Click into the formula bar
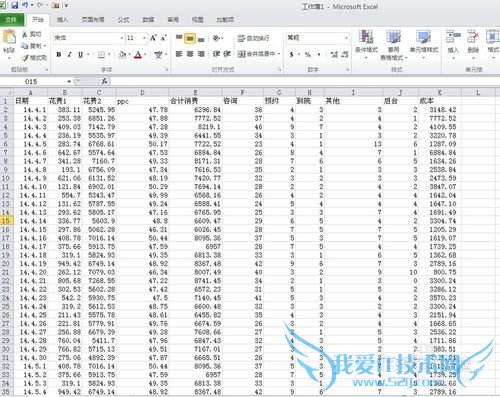The width and height of the screenshot is (500, 397). pyautogui.click(x=305, y=81)
